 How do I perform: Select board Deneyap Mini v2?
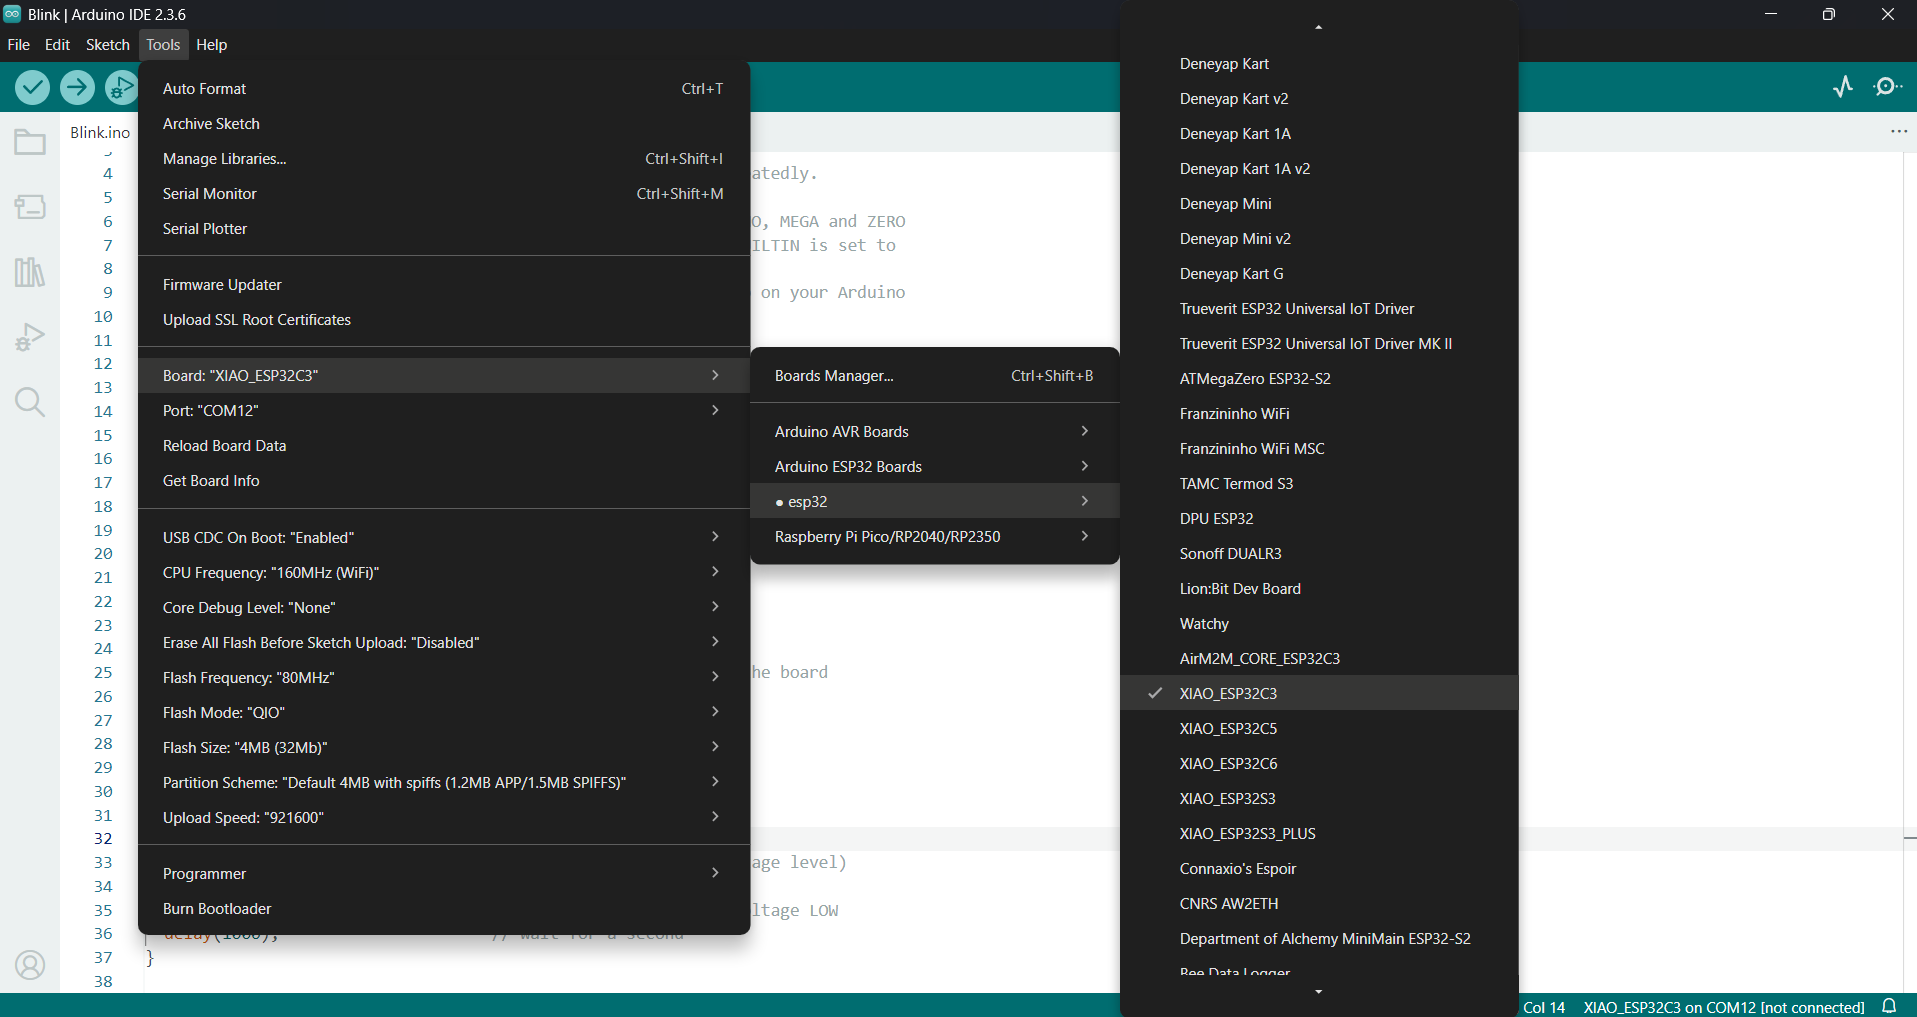pyautogui.click(x=1318, y=238)
